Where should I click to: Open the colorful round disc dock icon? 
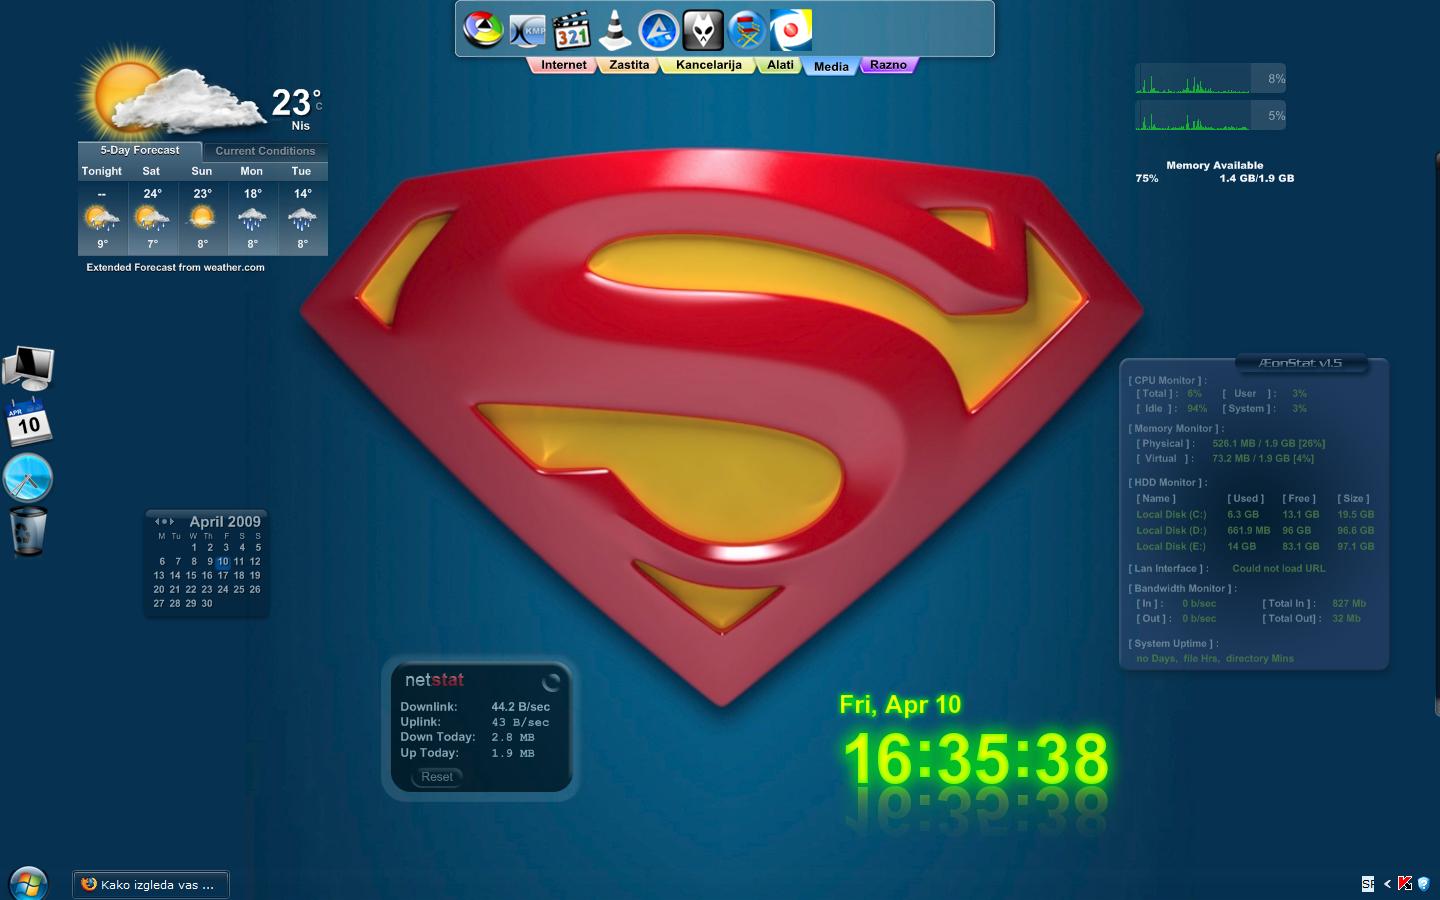coord(483,30)
